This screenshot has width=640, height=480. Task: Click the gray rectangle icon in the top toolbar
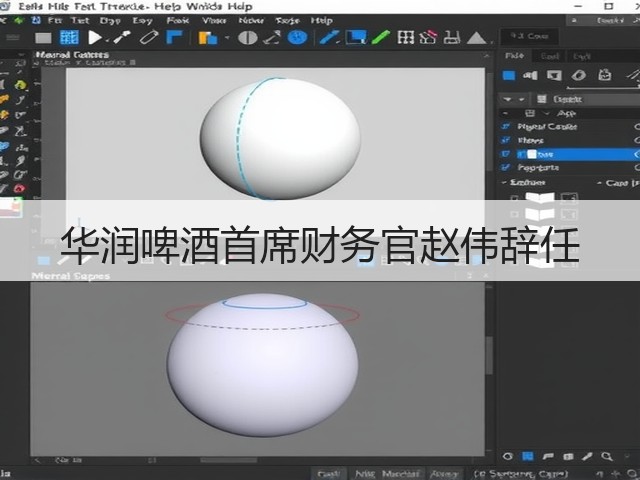[x=43, y=38]
